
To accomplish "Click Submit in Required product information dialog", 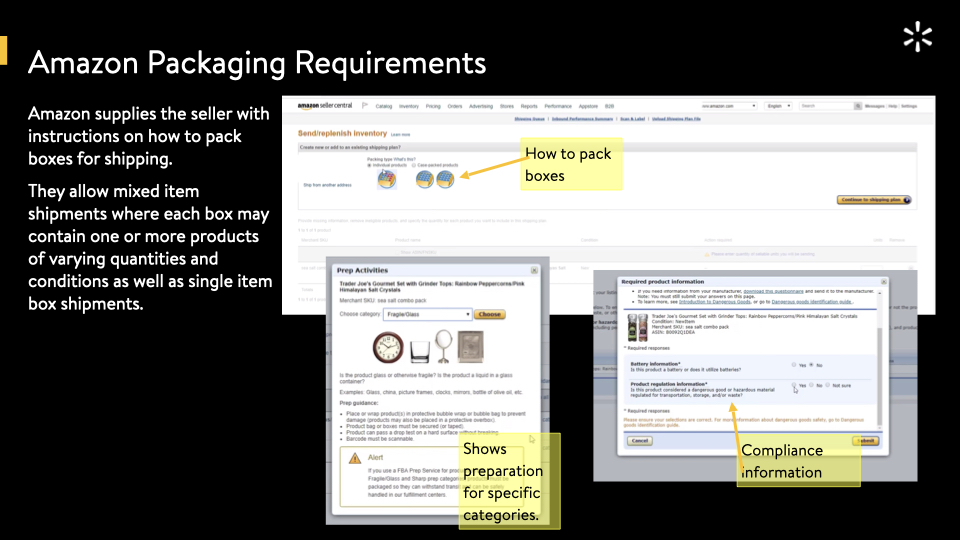I will point(865,441).
